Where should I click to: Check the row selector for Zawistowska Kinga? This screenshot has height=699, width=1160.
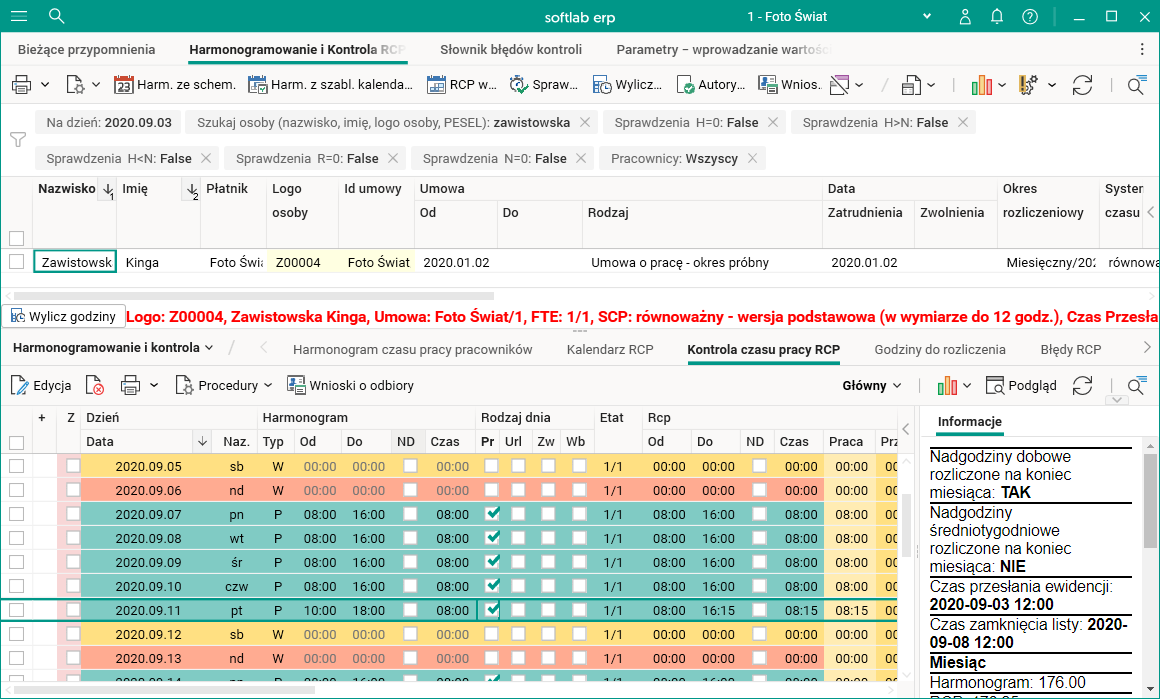pos(16,262)
